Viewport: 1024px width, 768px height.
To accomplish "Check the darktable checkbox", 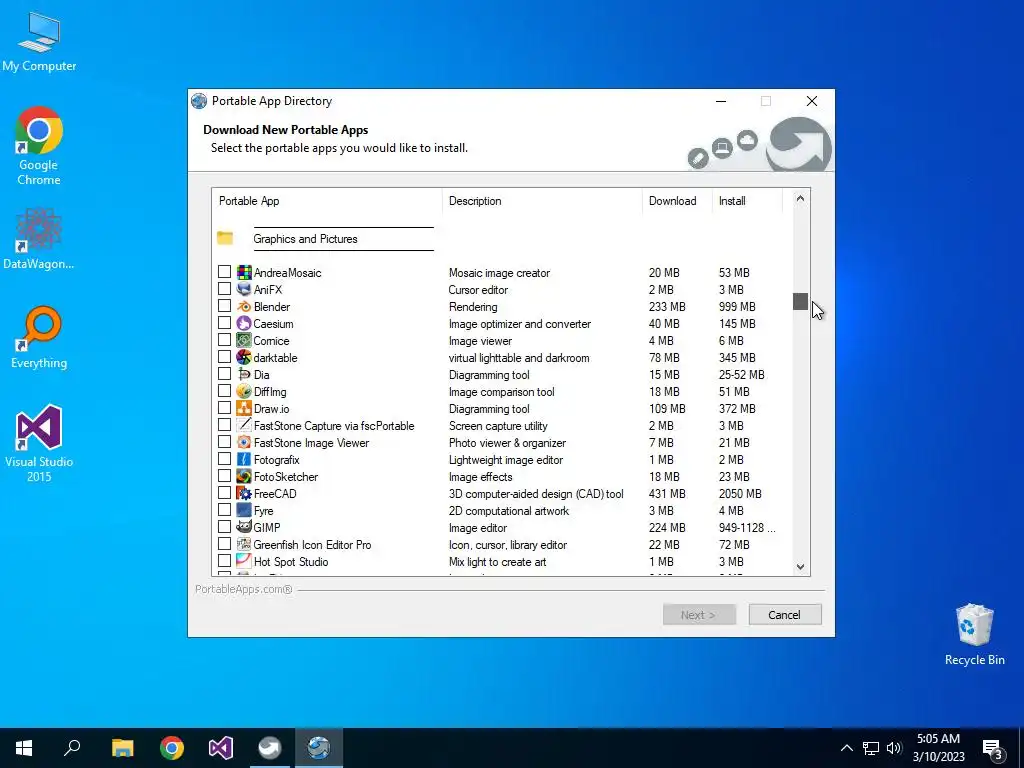I will coord(225,357).
